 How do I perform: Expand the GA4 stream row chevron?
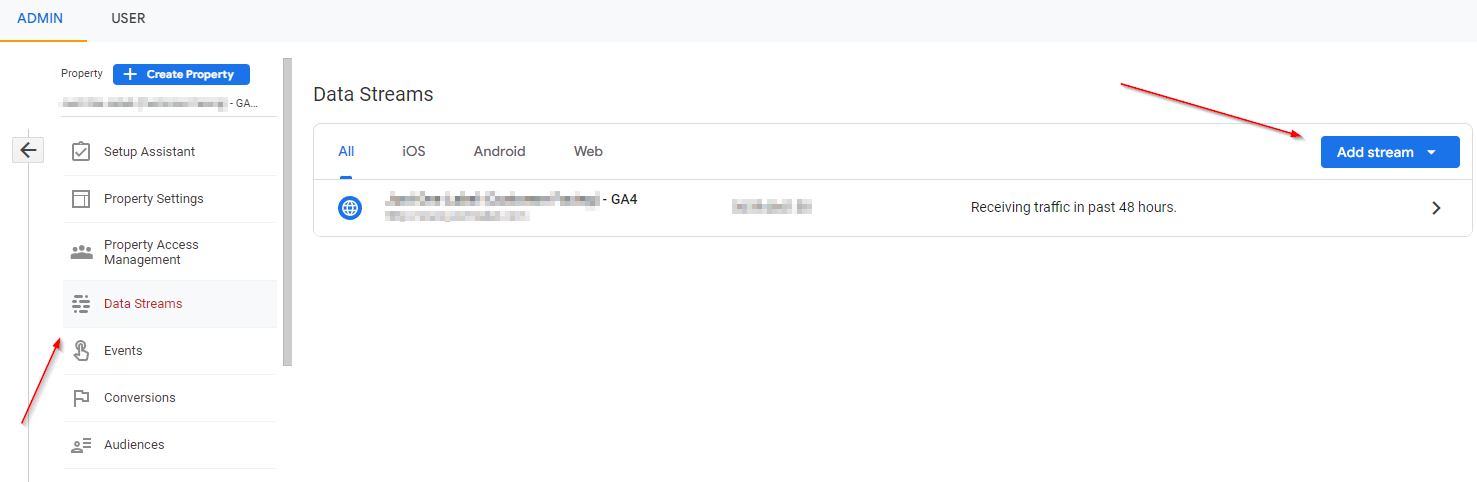pyautogui.click(x=1436, y=208)
